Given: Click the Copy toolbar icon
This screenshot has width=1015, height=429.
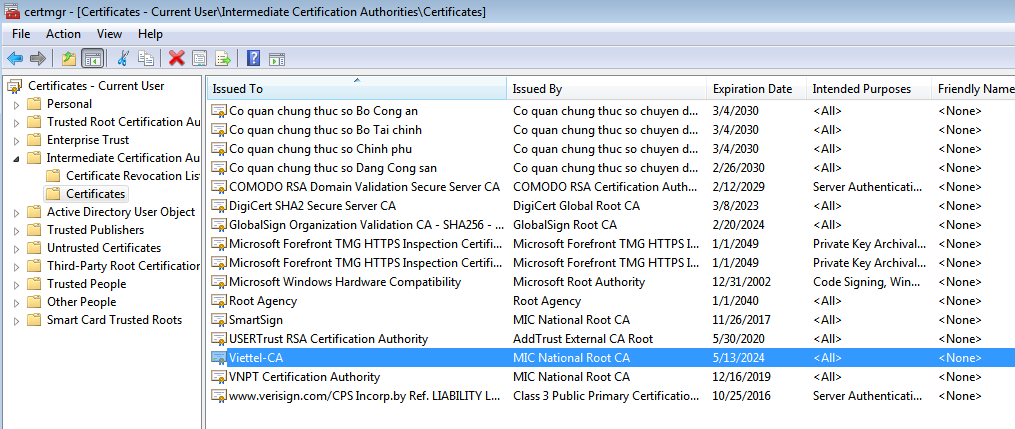Looking at the screenshot, I should [146, 59].
